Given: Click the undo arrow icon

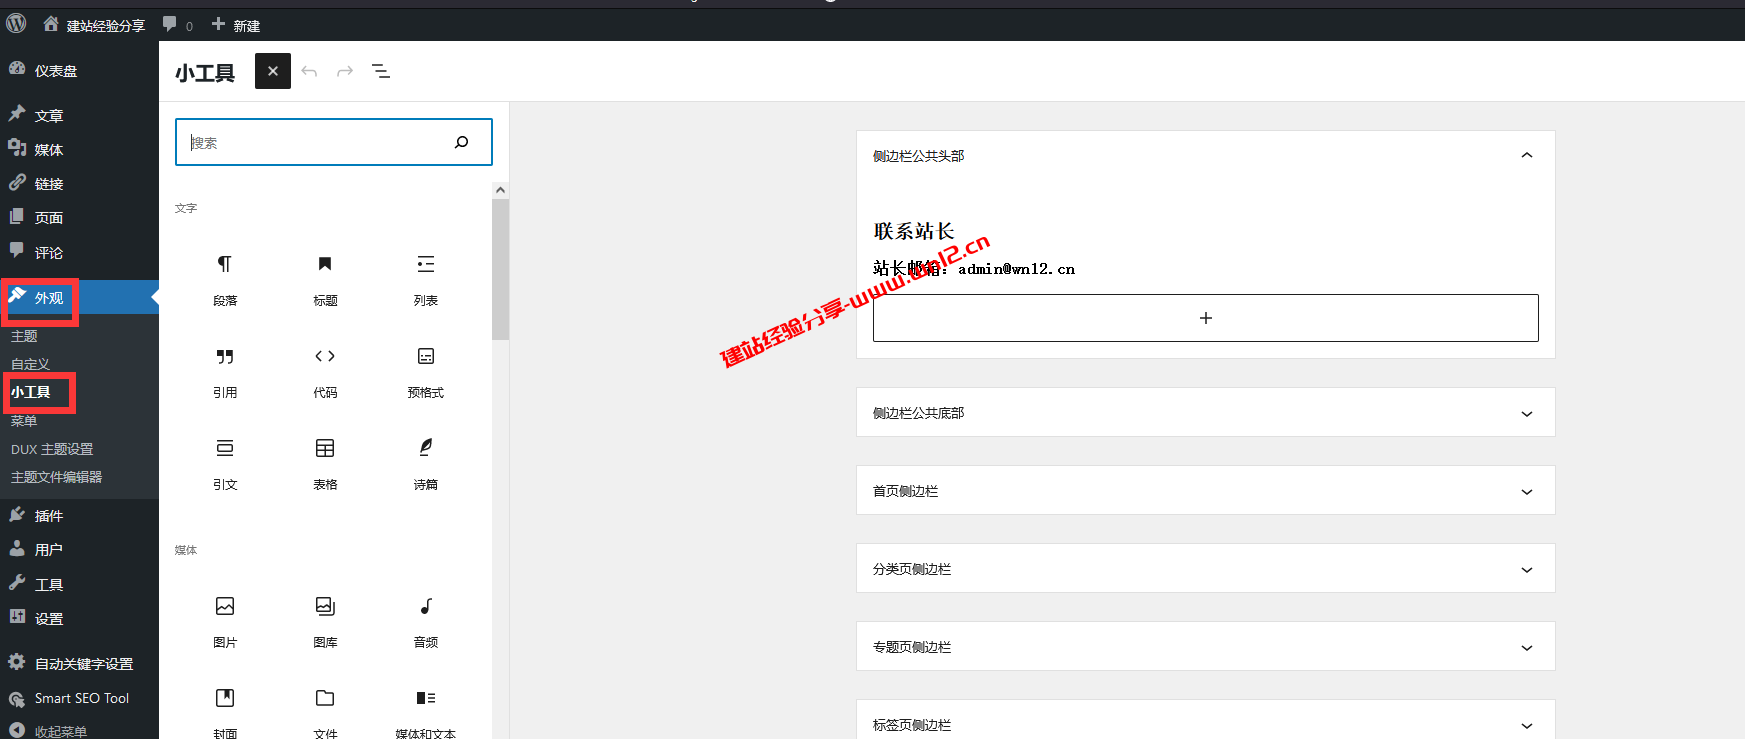Looking at the screenshot, I should point(309,71).
